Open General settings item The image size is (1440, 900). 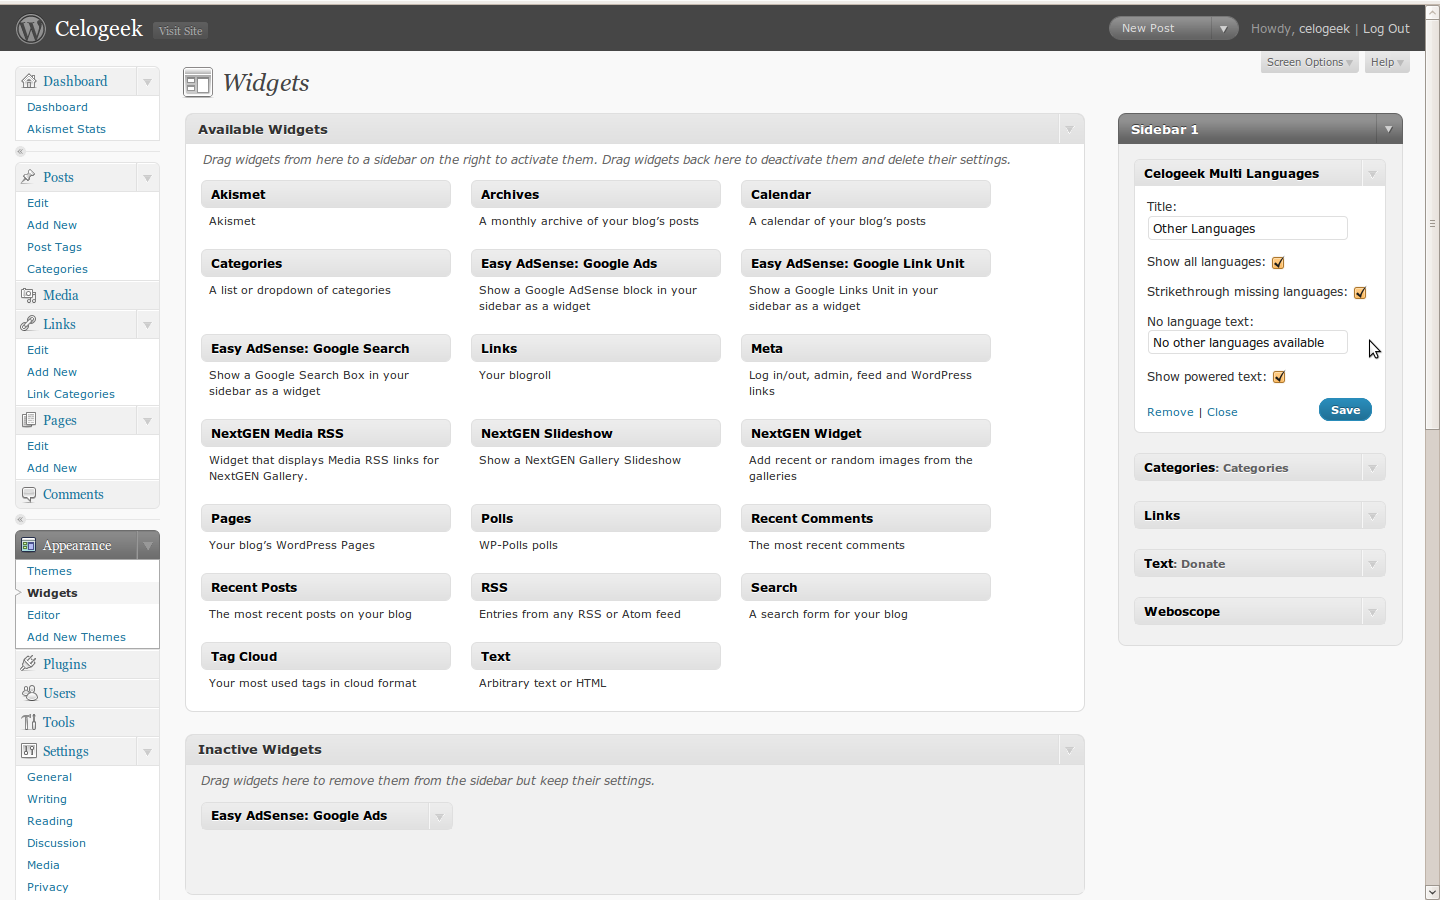(x=49, y=777)
